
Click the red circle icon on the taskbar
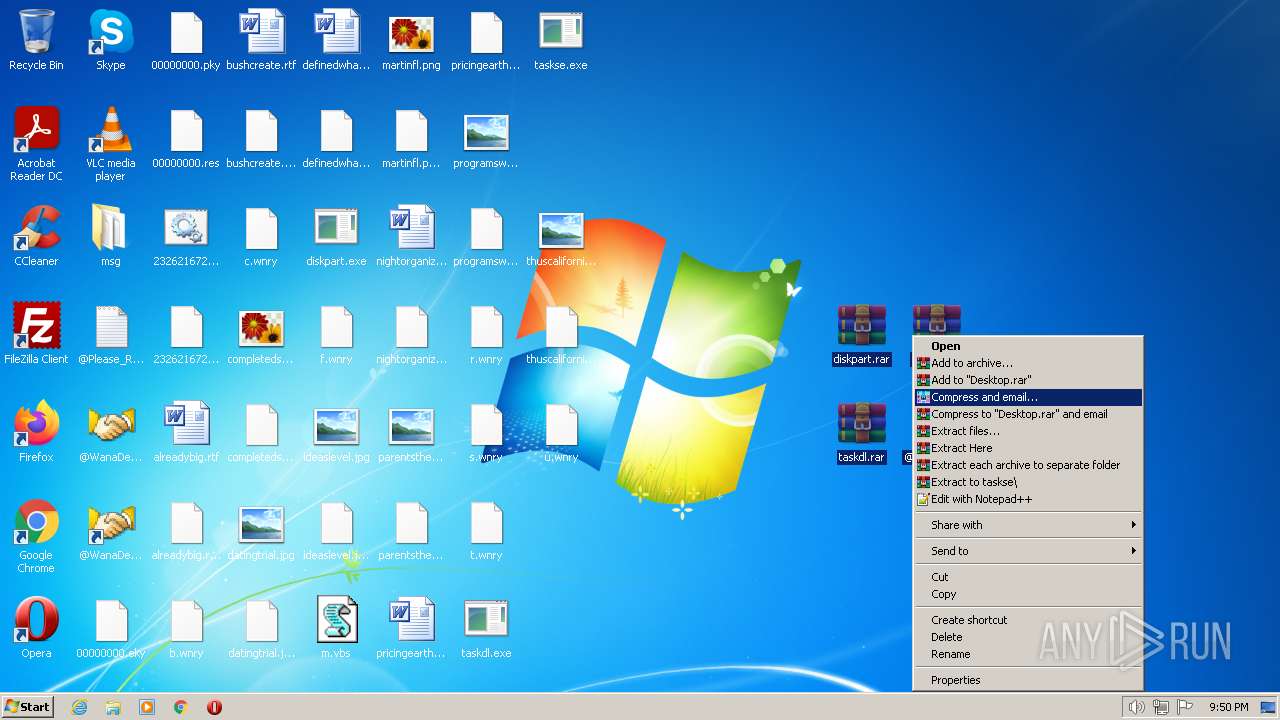(x=214, y=707)
